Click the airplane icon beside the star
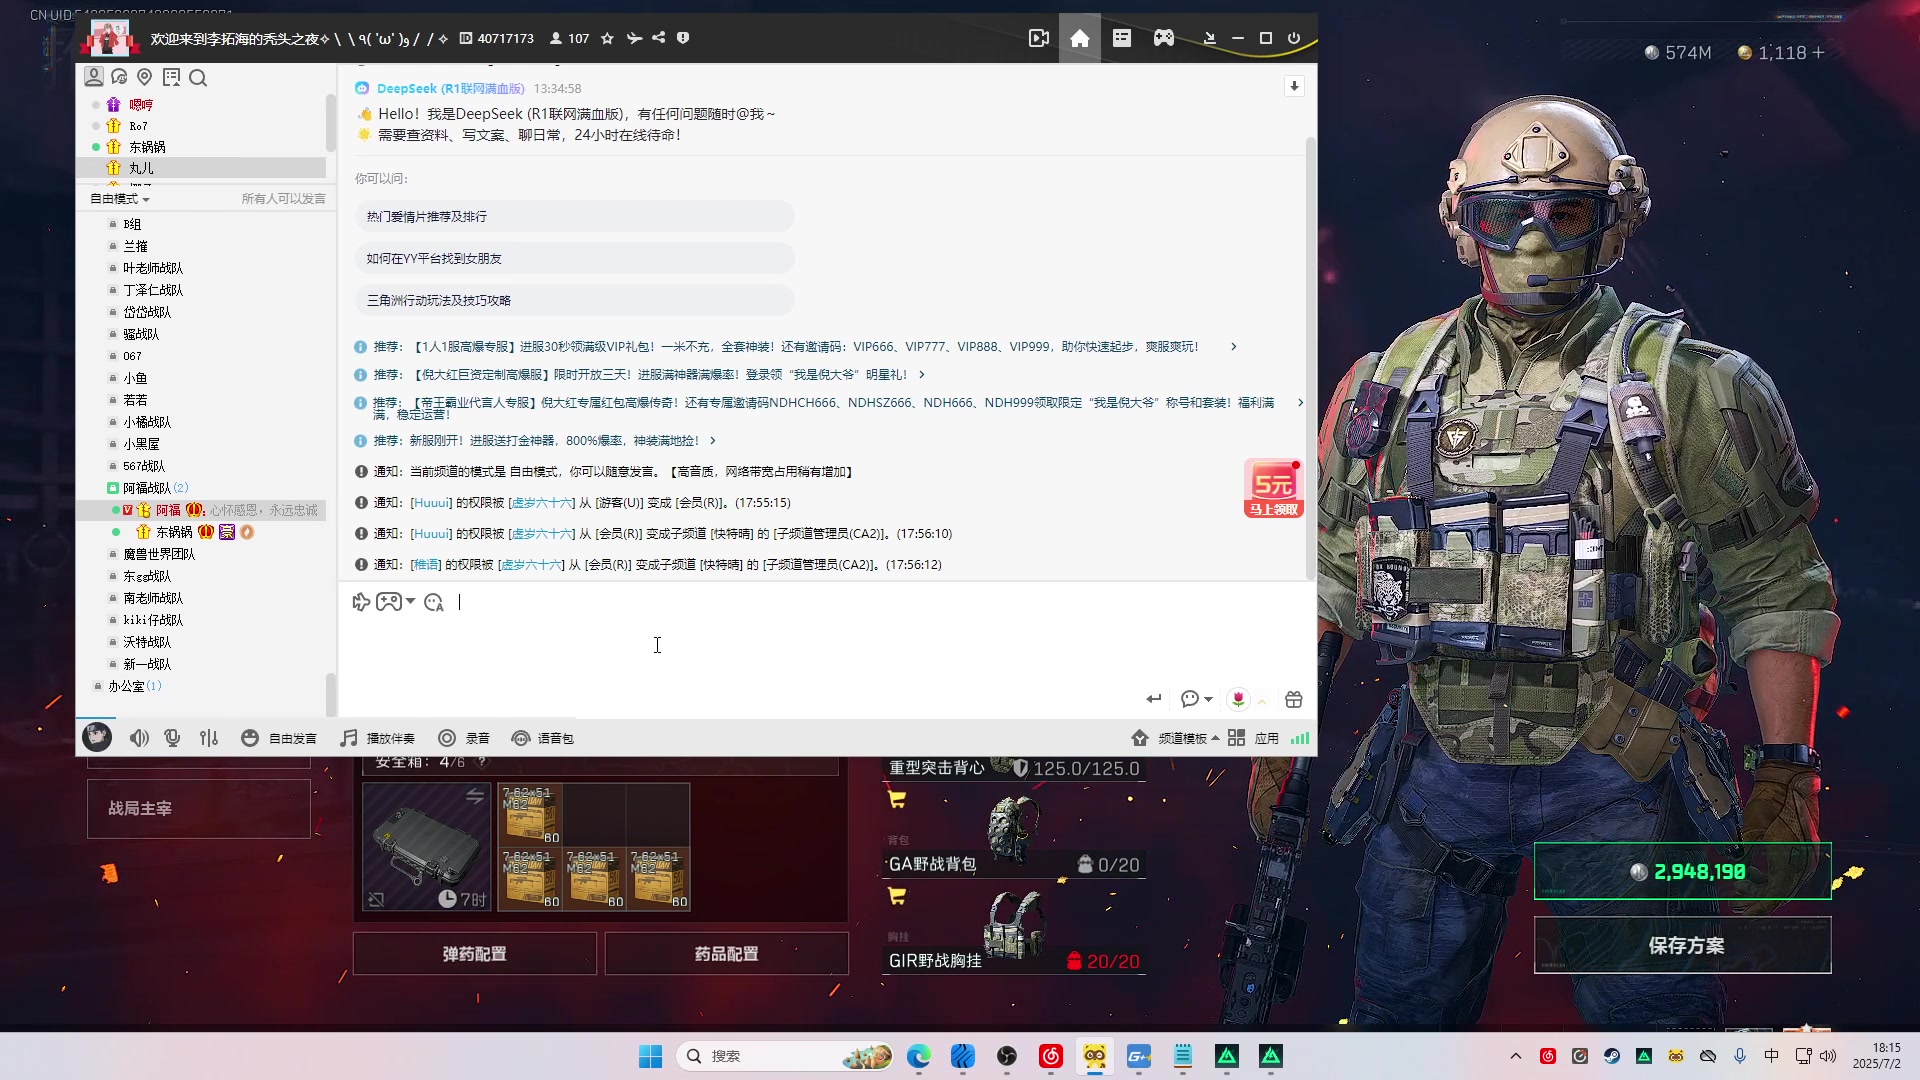This screenshot has width=1920, height=1080. 634,38
